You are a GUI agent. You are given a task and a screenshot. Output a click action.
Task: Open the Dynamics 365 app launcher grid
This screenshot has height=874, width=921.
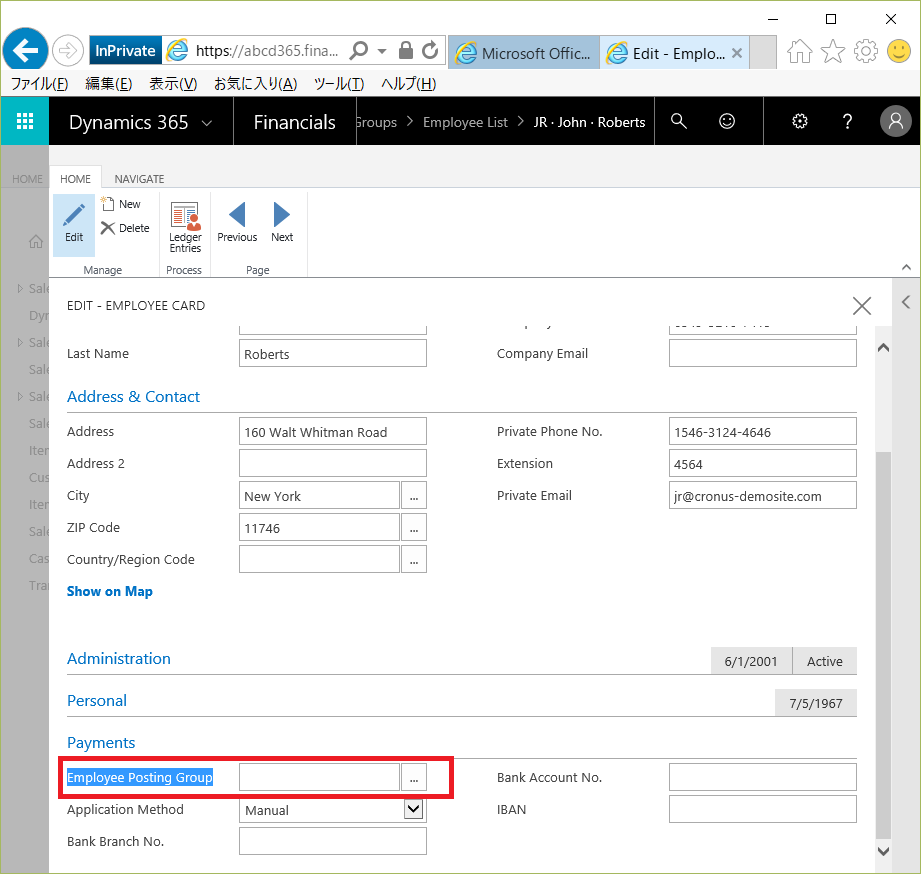pyautogui.click(x=25, y=121)
